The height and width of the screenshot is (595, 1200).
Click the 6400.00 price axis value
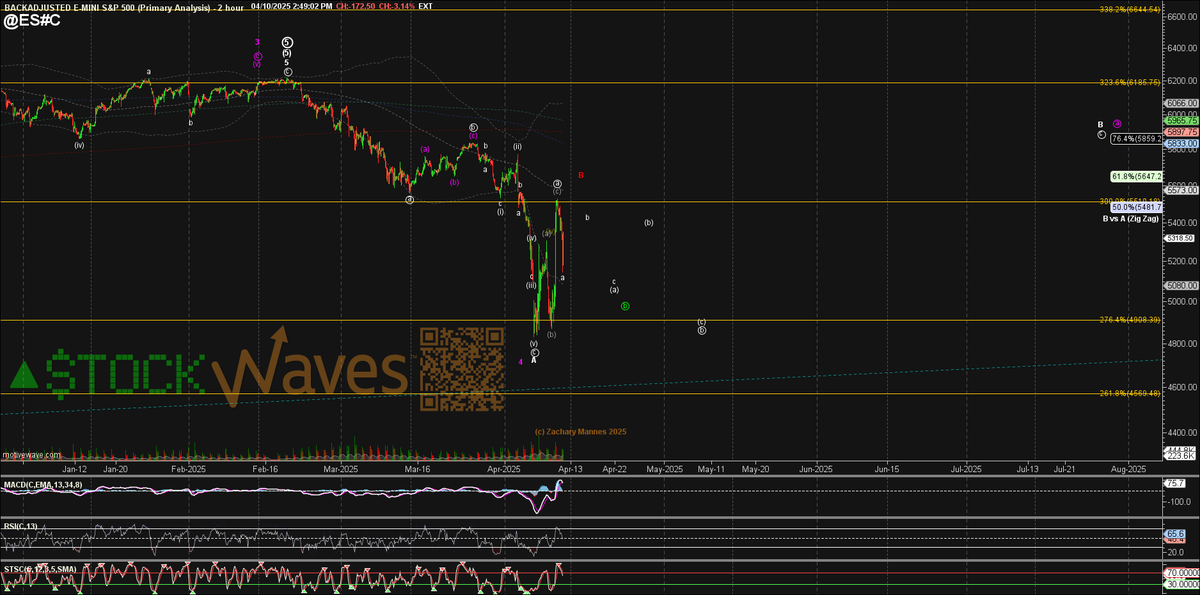(x=1182, y=48)
